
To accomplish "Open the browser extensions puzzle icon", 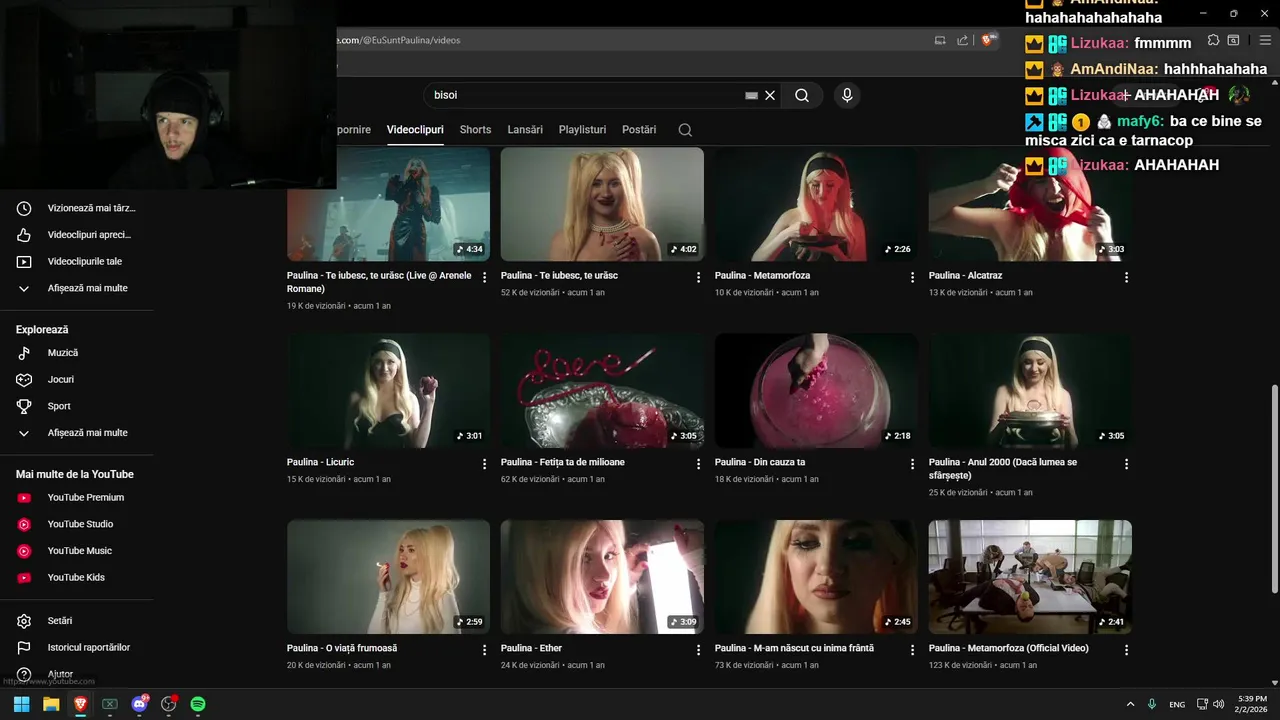I will coord(1213,40).
